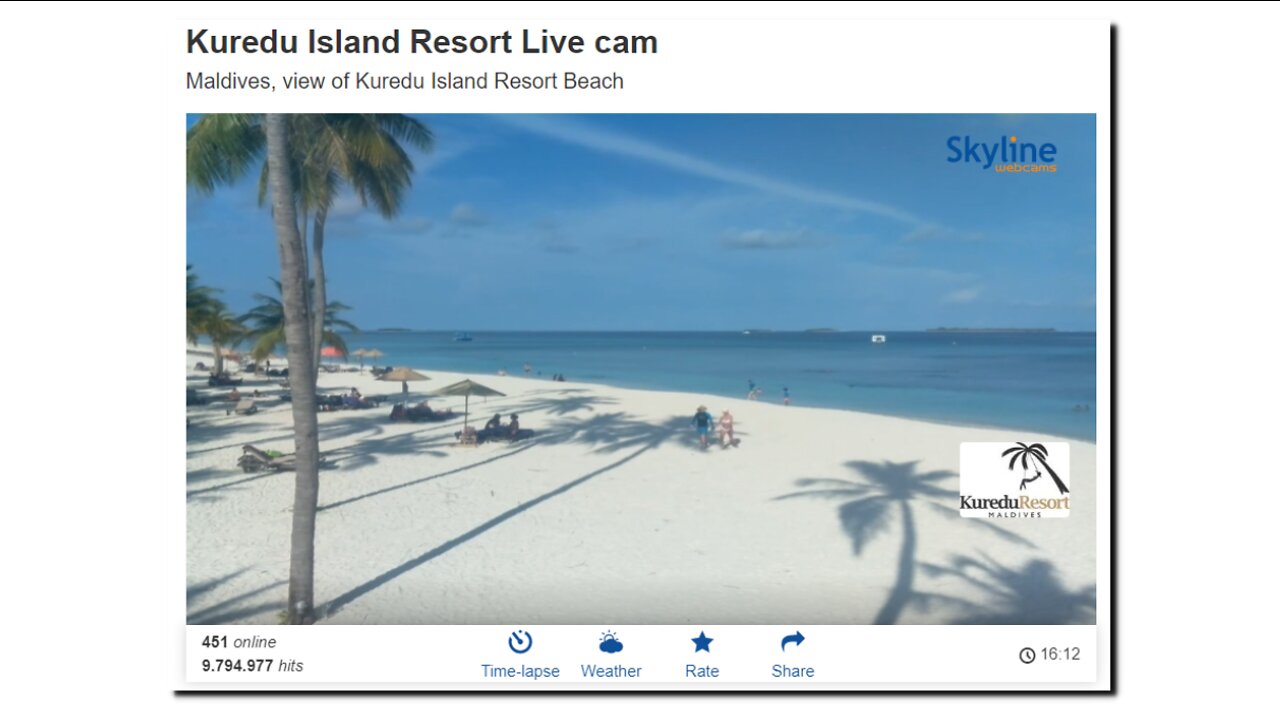This screenshot has width=1280, height=720.
Task: Open the Time-lapse text link
Action: (x=520, y=671)
